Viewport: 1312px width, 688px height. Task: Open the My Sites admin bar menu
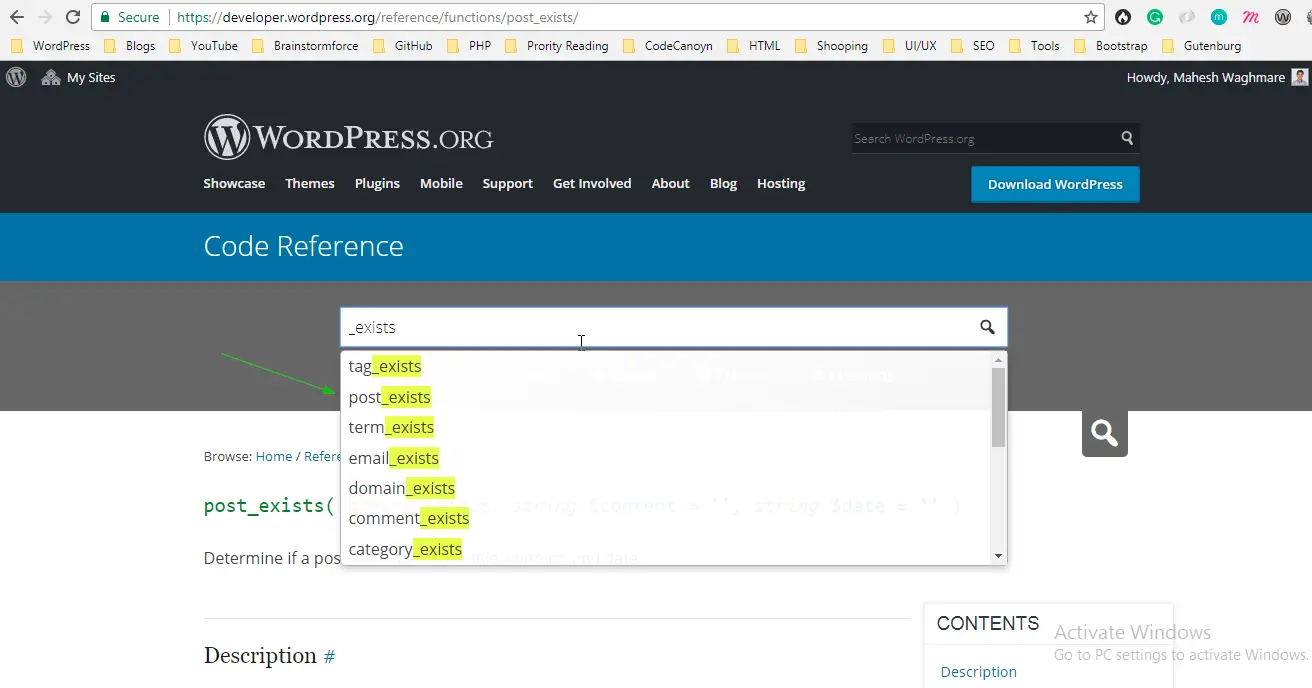pos(78,77)
